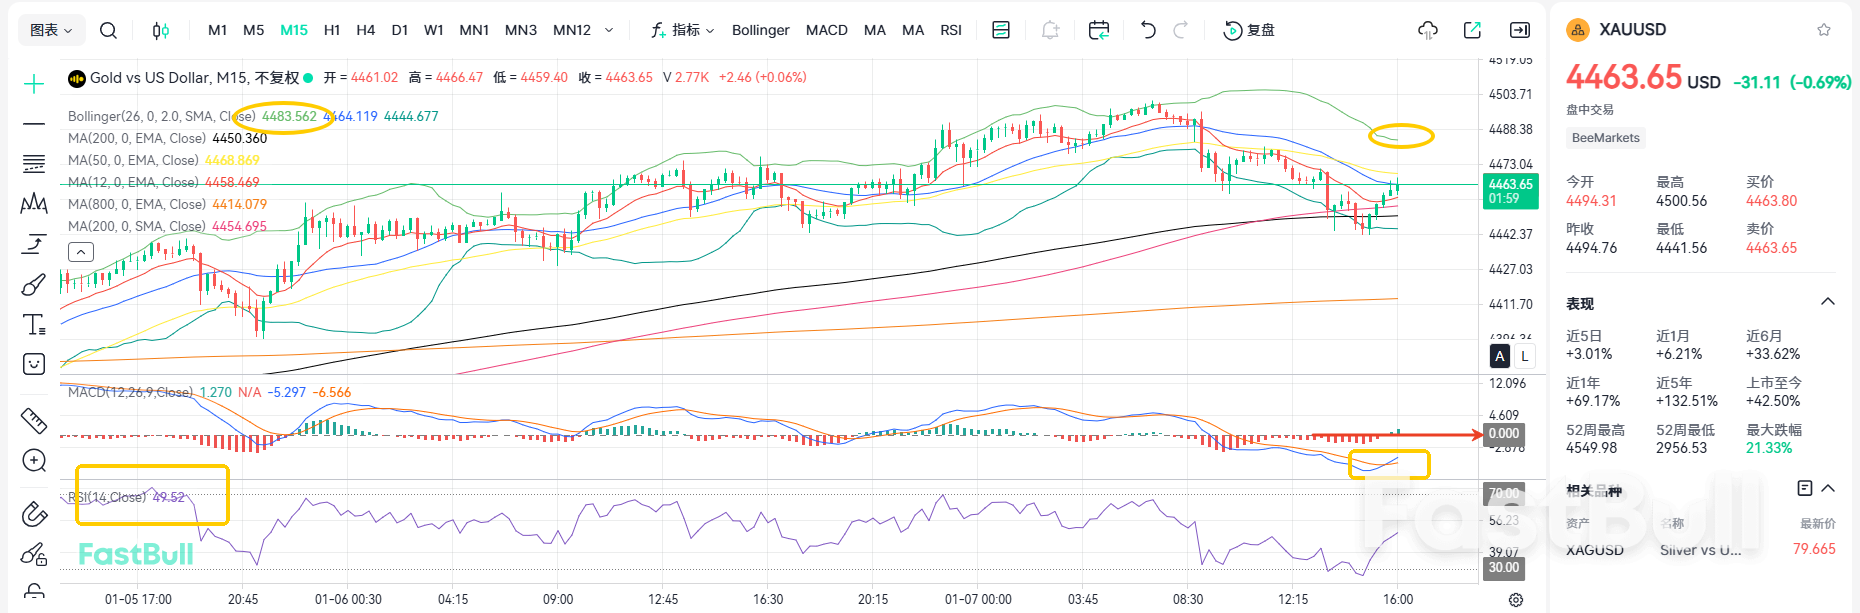1860x613 pixels.
Task: Click the 复盘 replay button
Action: pos(1250,30)
